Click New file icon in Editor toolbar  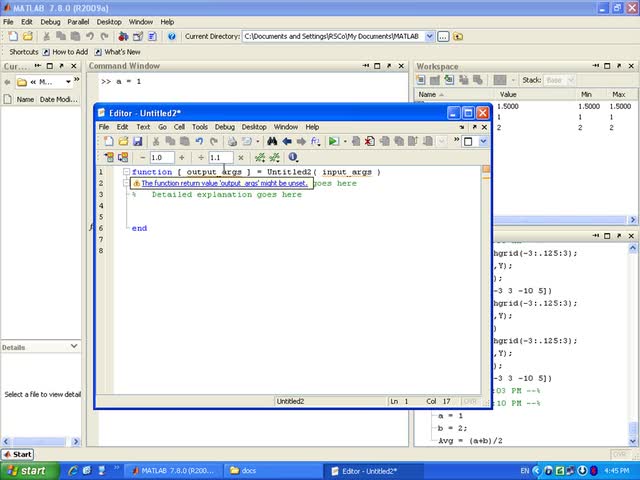pos(109,141)
